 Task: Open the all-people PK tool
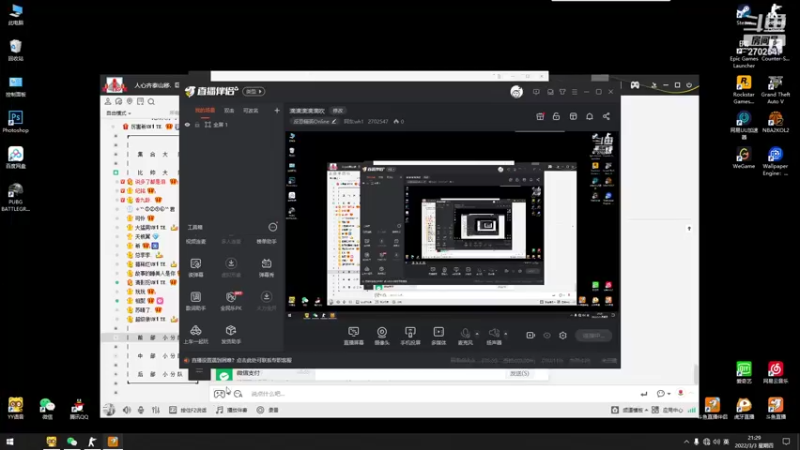click(231, 301)
